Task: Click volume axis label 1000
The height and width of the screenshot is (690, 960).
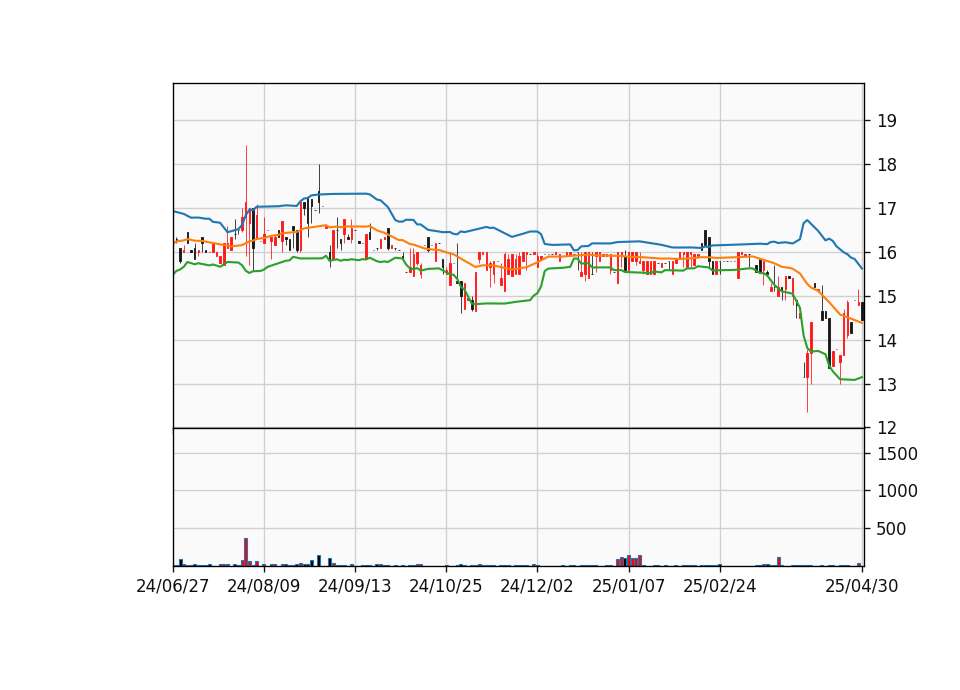Action: tap(898, 491)
